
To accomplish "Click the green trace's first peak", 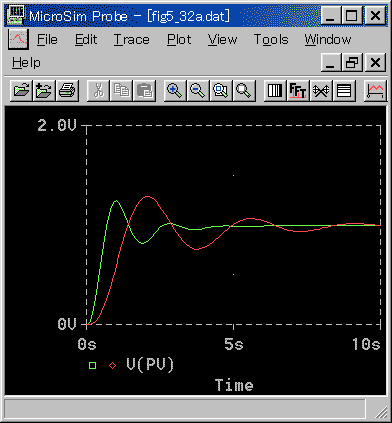I will [x=116, y=201].
